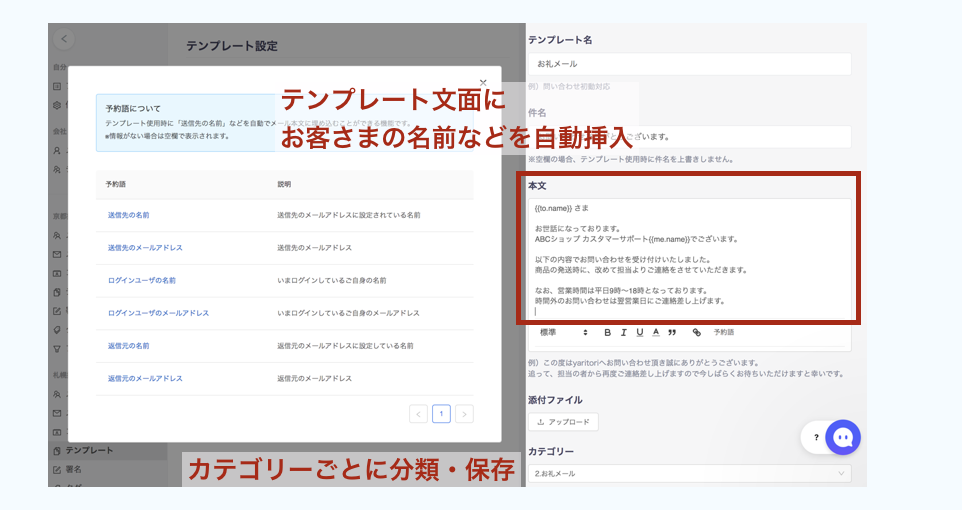Viewport: 962px width, 510px height.
Task: Close the 予約語 modal dialog
Action: tap(483, 83)
